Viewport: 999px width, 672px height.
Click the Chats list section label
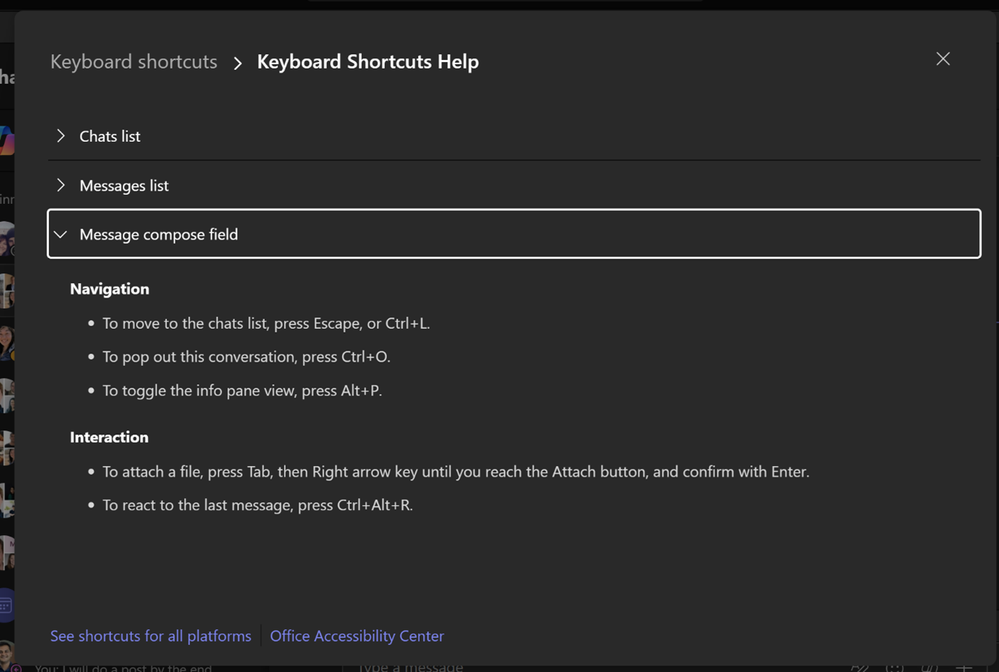[x=110, y=136]
